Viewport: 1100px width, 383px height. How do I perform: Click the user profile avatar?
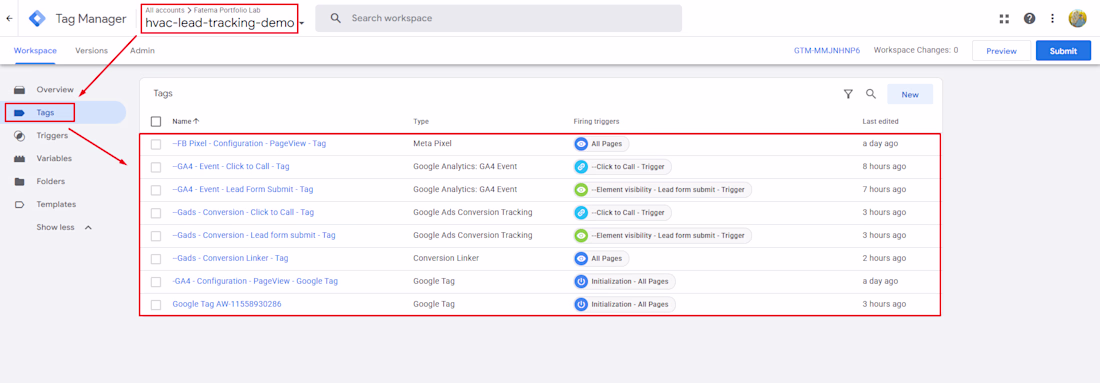click(1078, 19)
